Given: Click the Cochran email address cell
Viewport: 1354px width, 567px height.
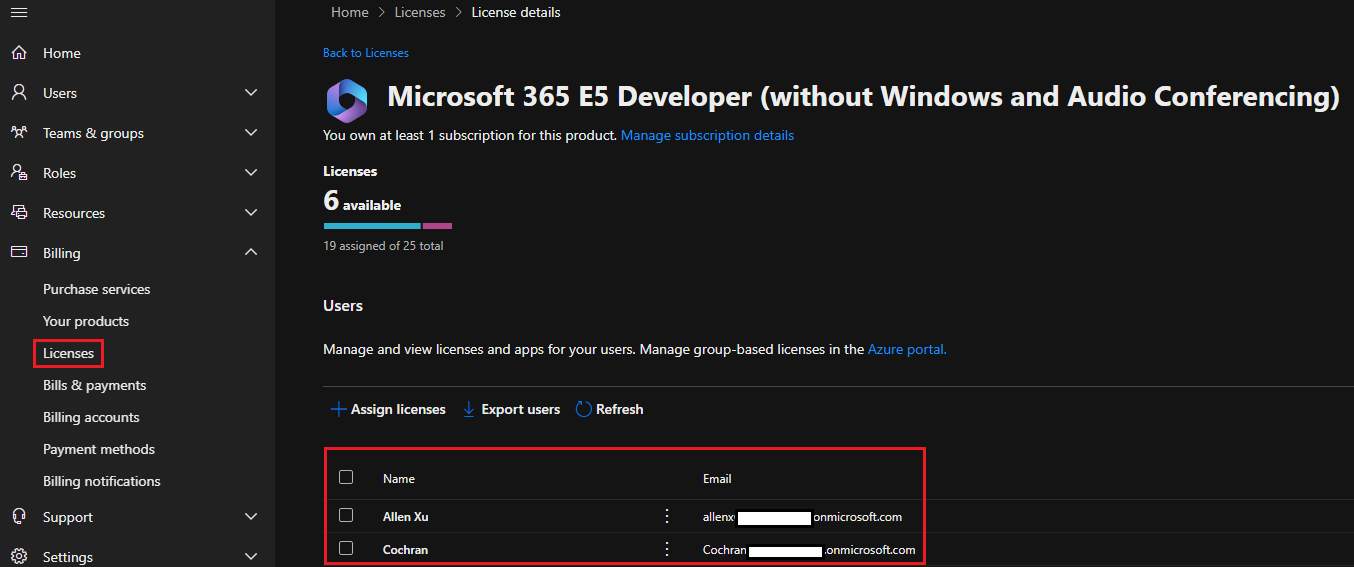Looking at the screenshot, I should point(809,550).
